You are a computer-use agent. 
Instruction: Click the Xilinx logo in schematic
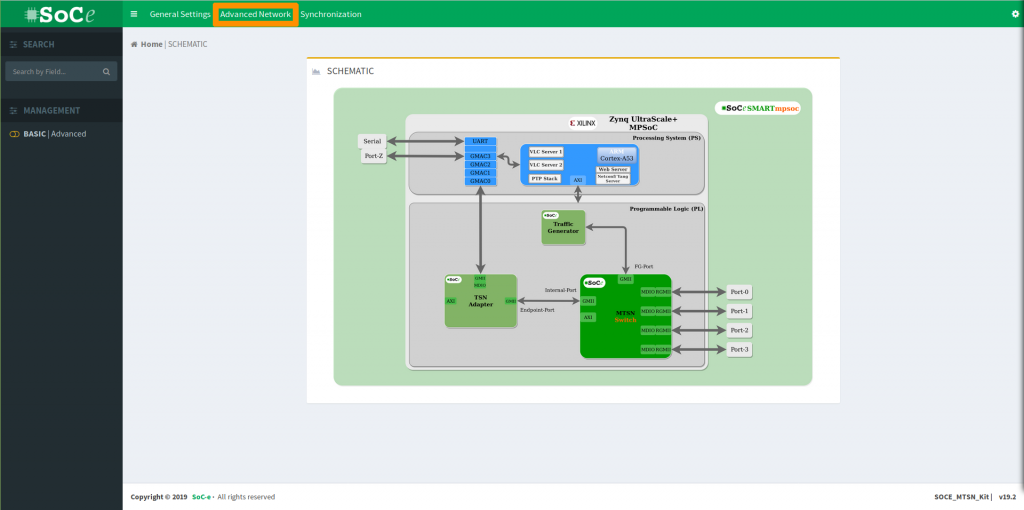pyautogui.click(x=582, y=123)
